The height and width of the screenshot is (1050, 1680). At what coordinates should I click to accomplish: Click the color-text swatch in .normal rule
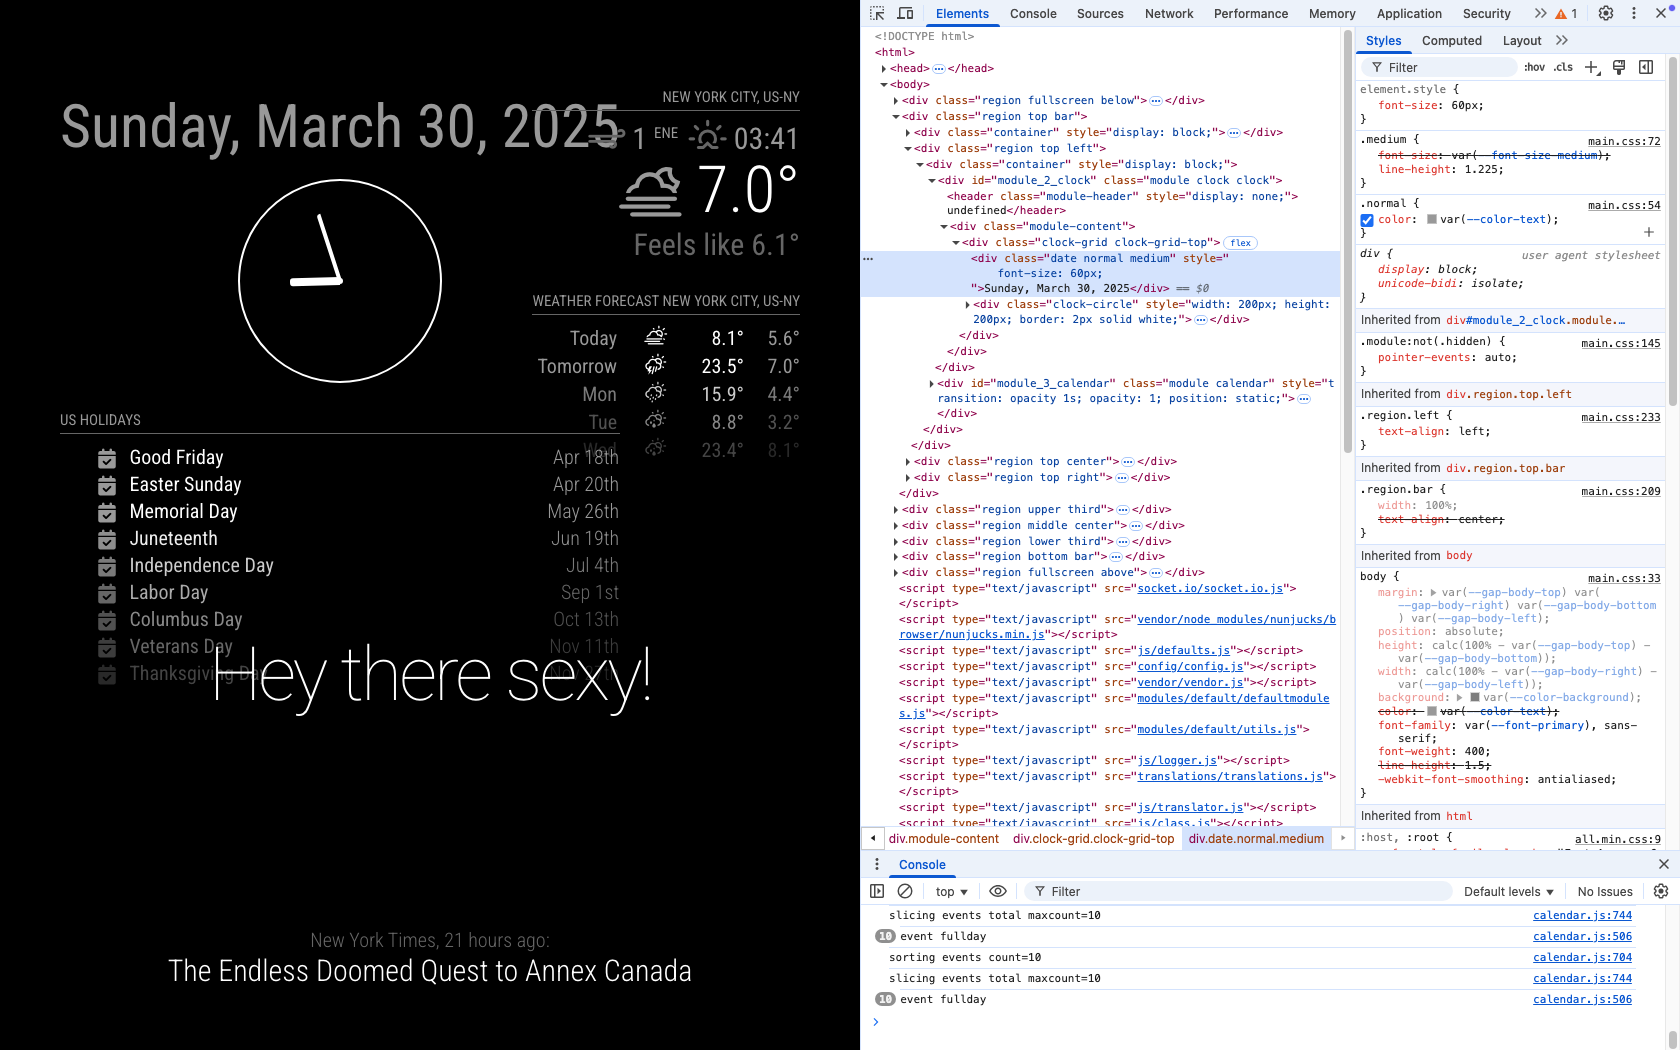pyautogui.click(x=1432, y=220)
